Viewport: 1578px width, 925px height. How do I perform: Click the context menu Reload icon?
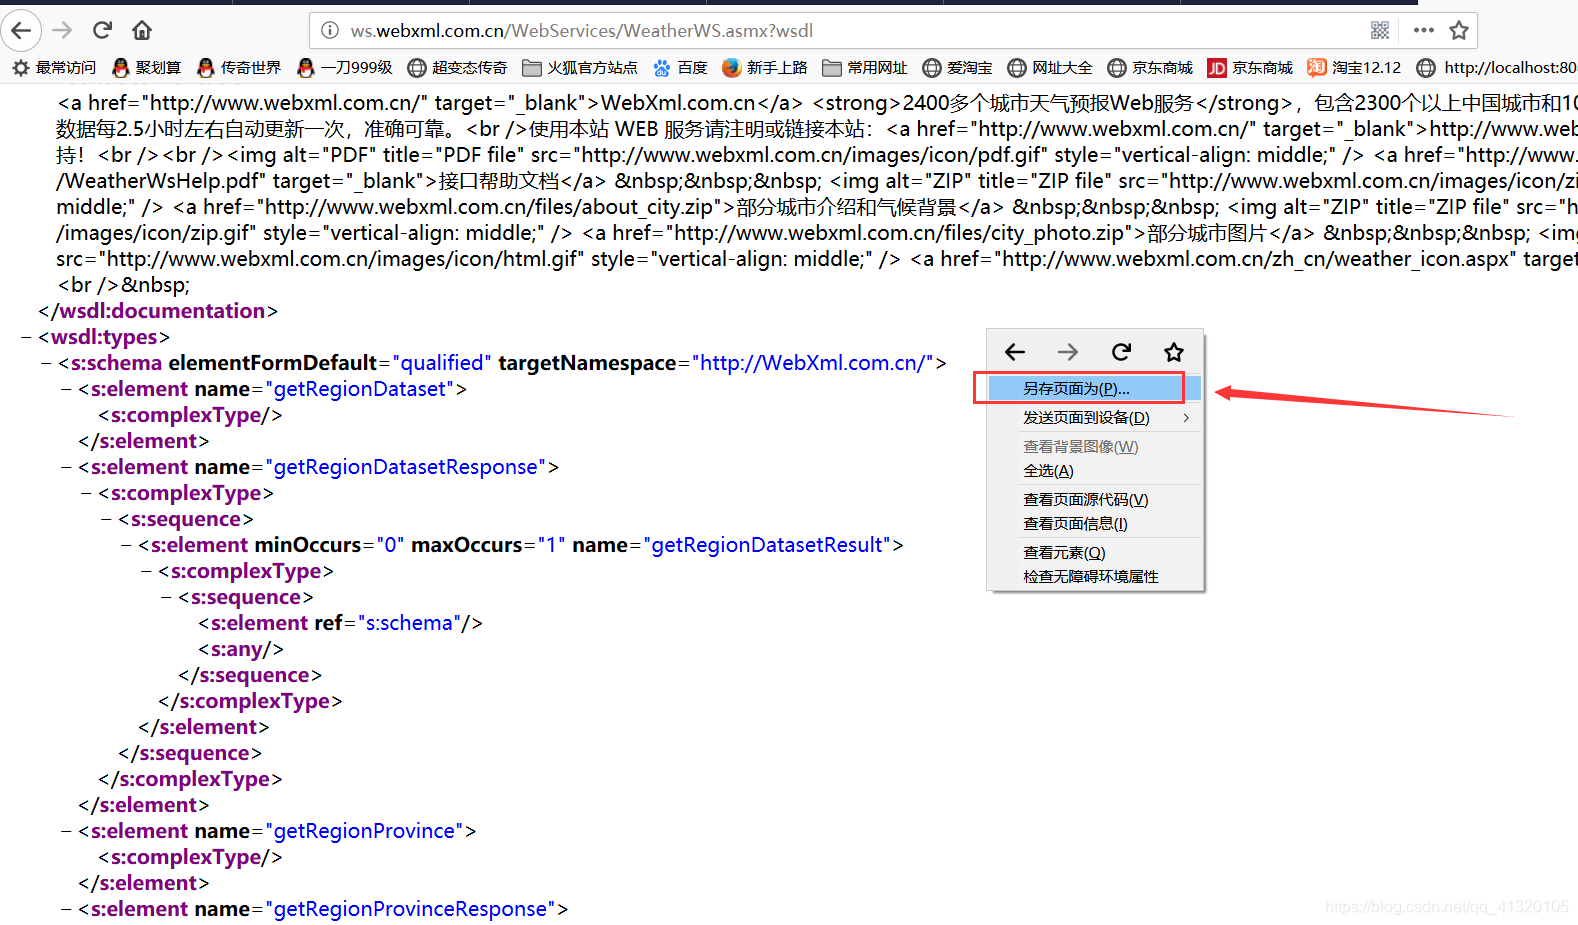(1121, 352)
